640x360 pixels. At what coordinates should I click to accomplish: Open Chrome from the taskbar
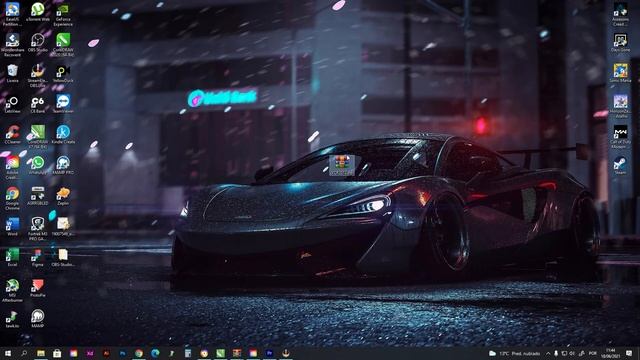coord(139,353)
